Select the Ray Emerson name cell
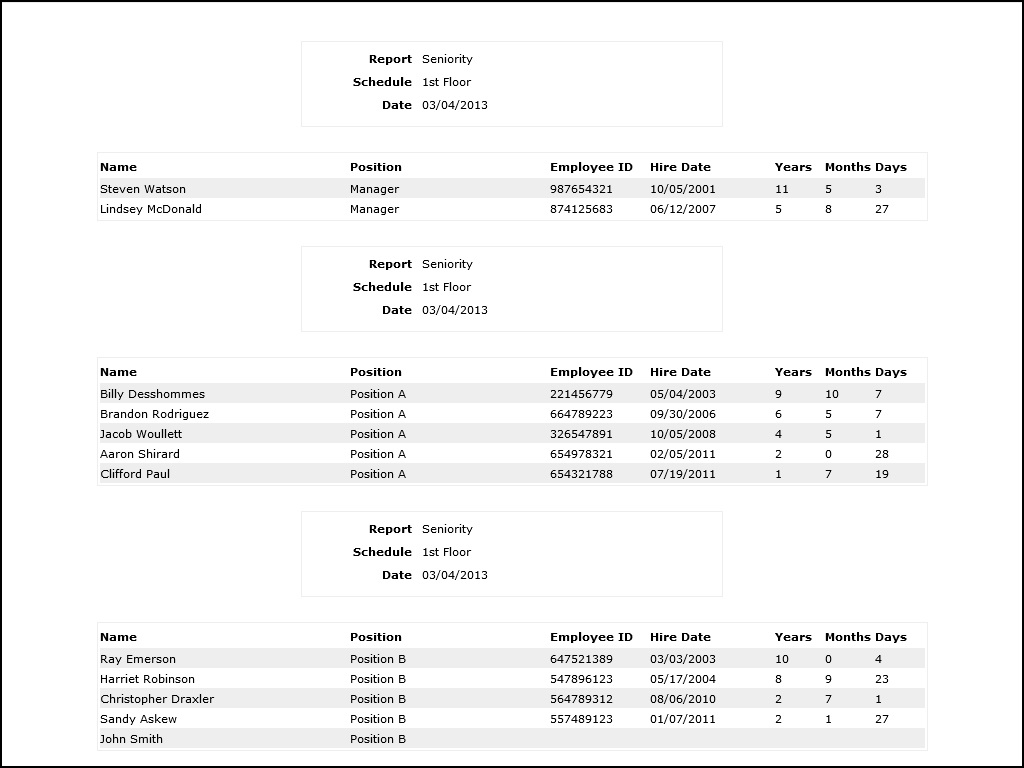Screen dimensions: 1024x768 pyautogui.click(x=138, y=659)
